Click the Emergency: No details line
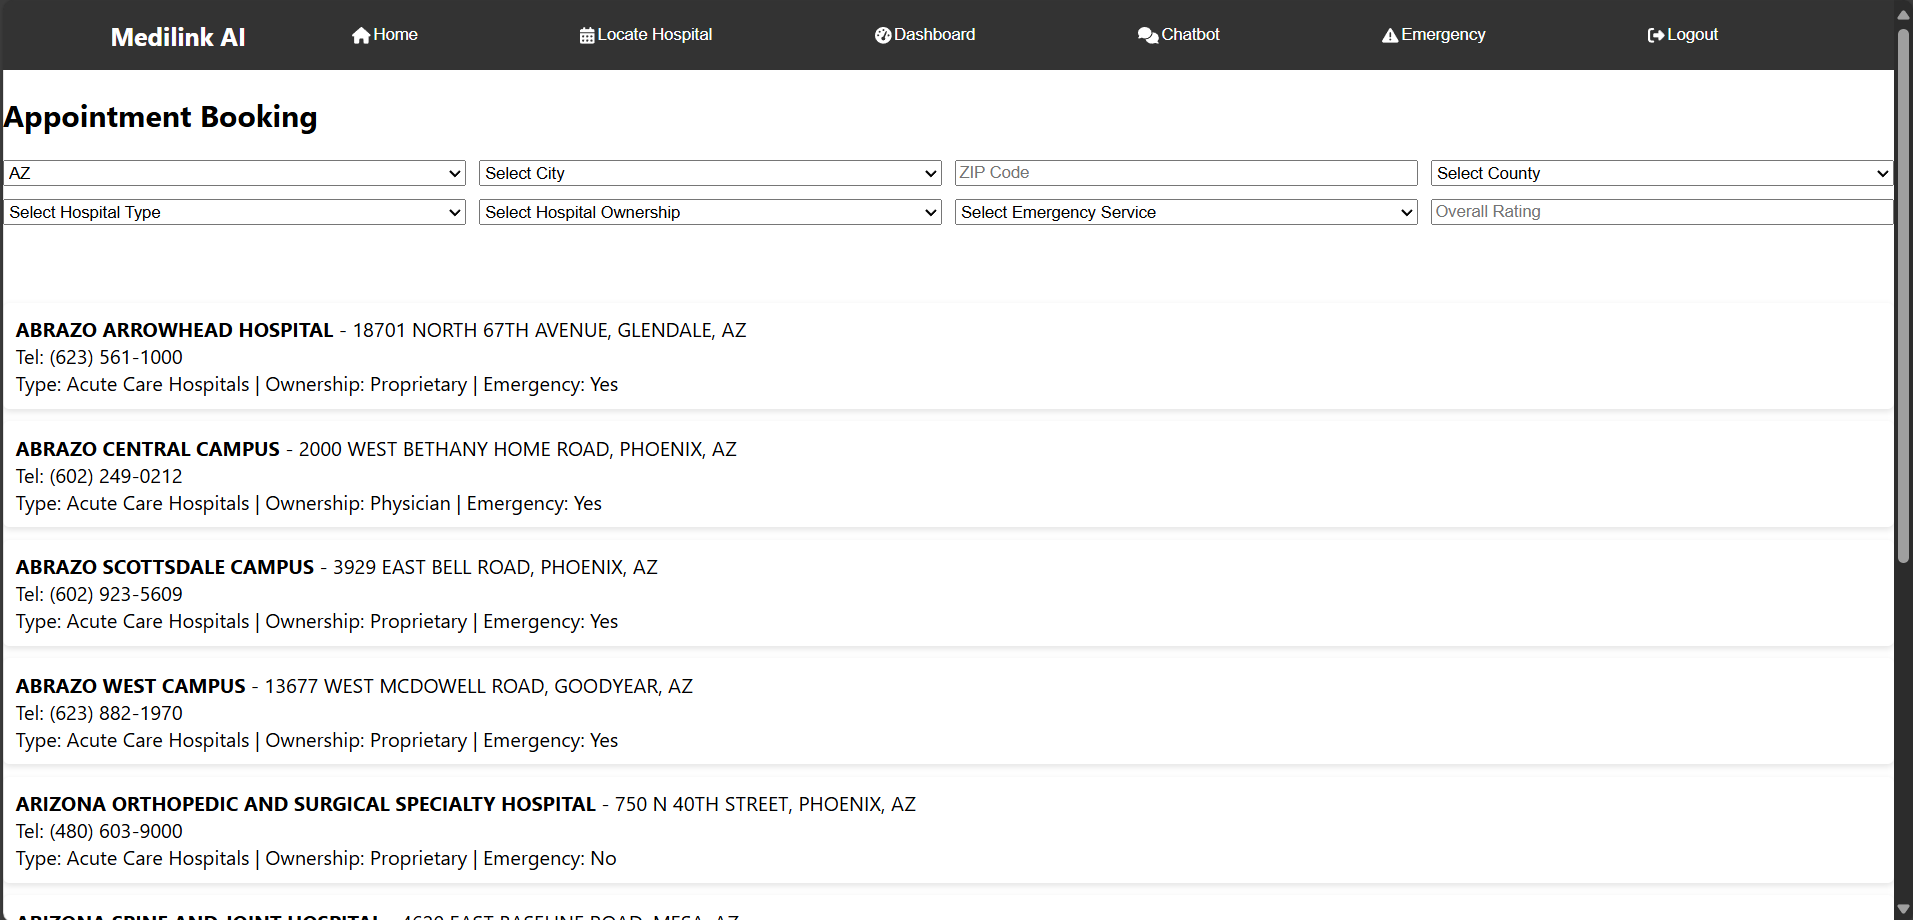 click(x=316, y=858)
